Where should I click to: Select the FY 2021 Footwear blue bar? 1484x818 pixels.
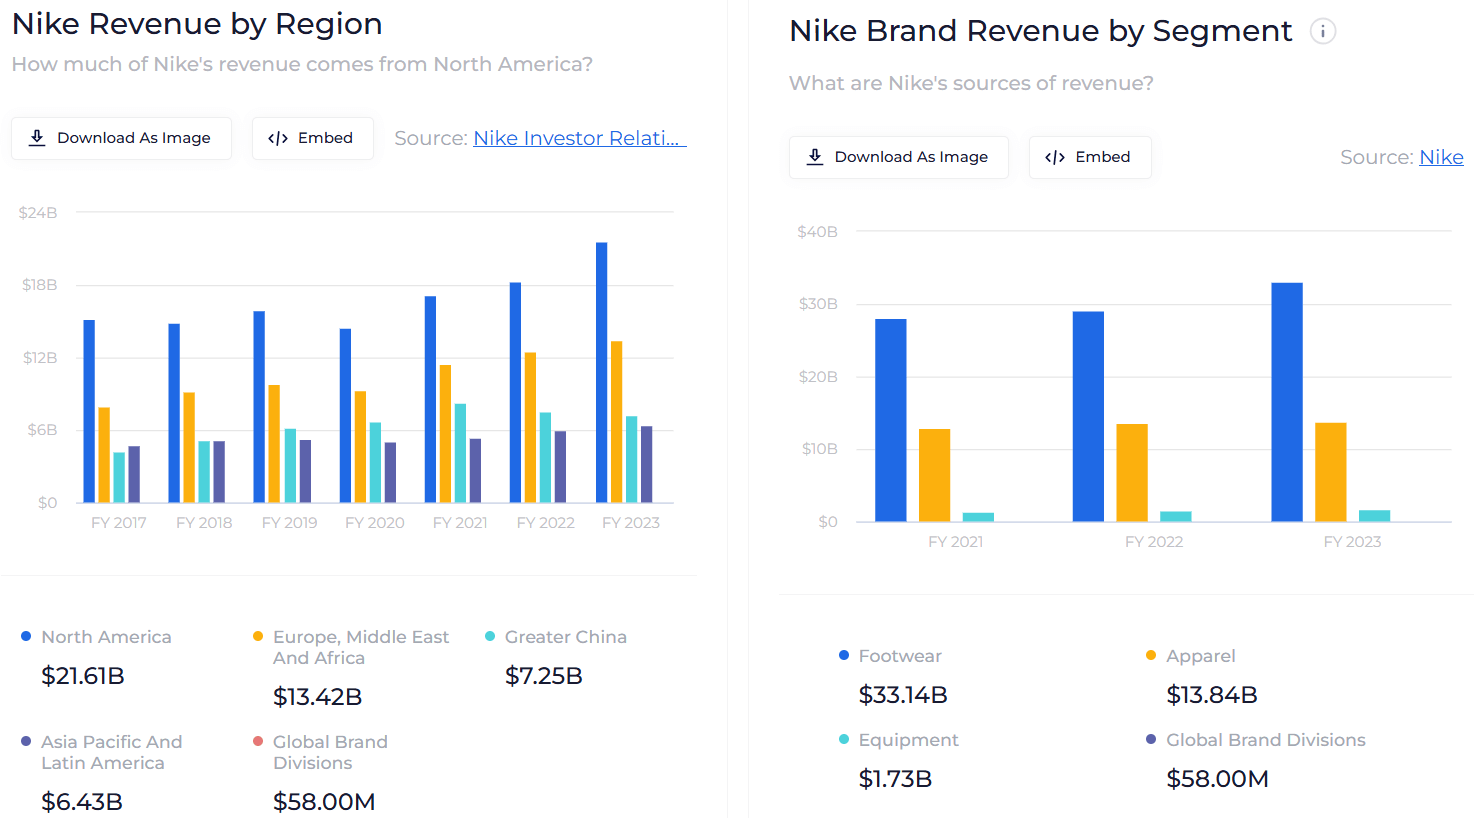890,420
